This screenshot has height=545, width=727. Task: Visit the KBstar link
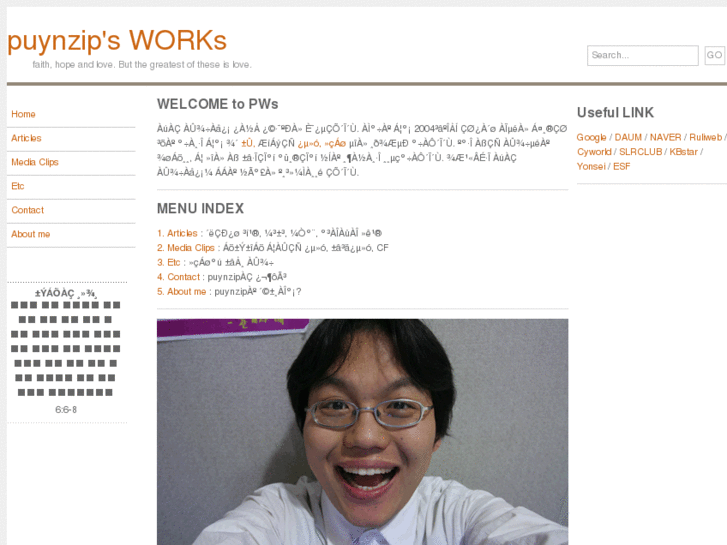point(683,152)
